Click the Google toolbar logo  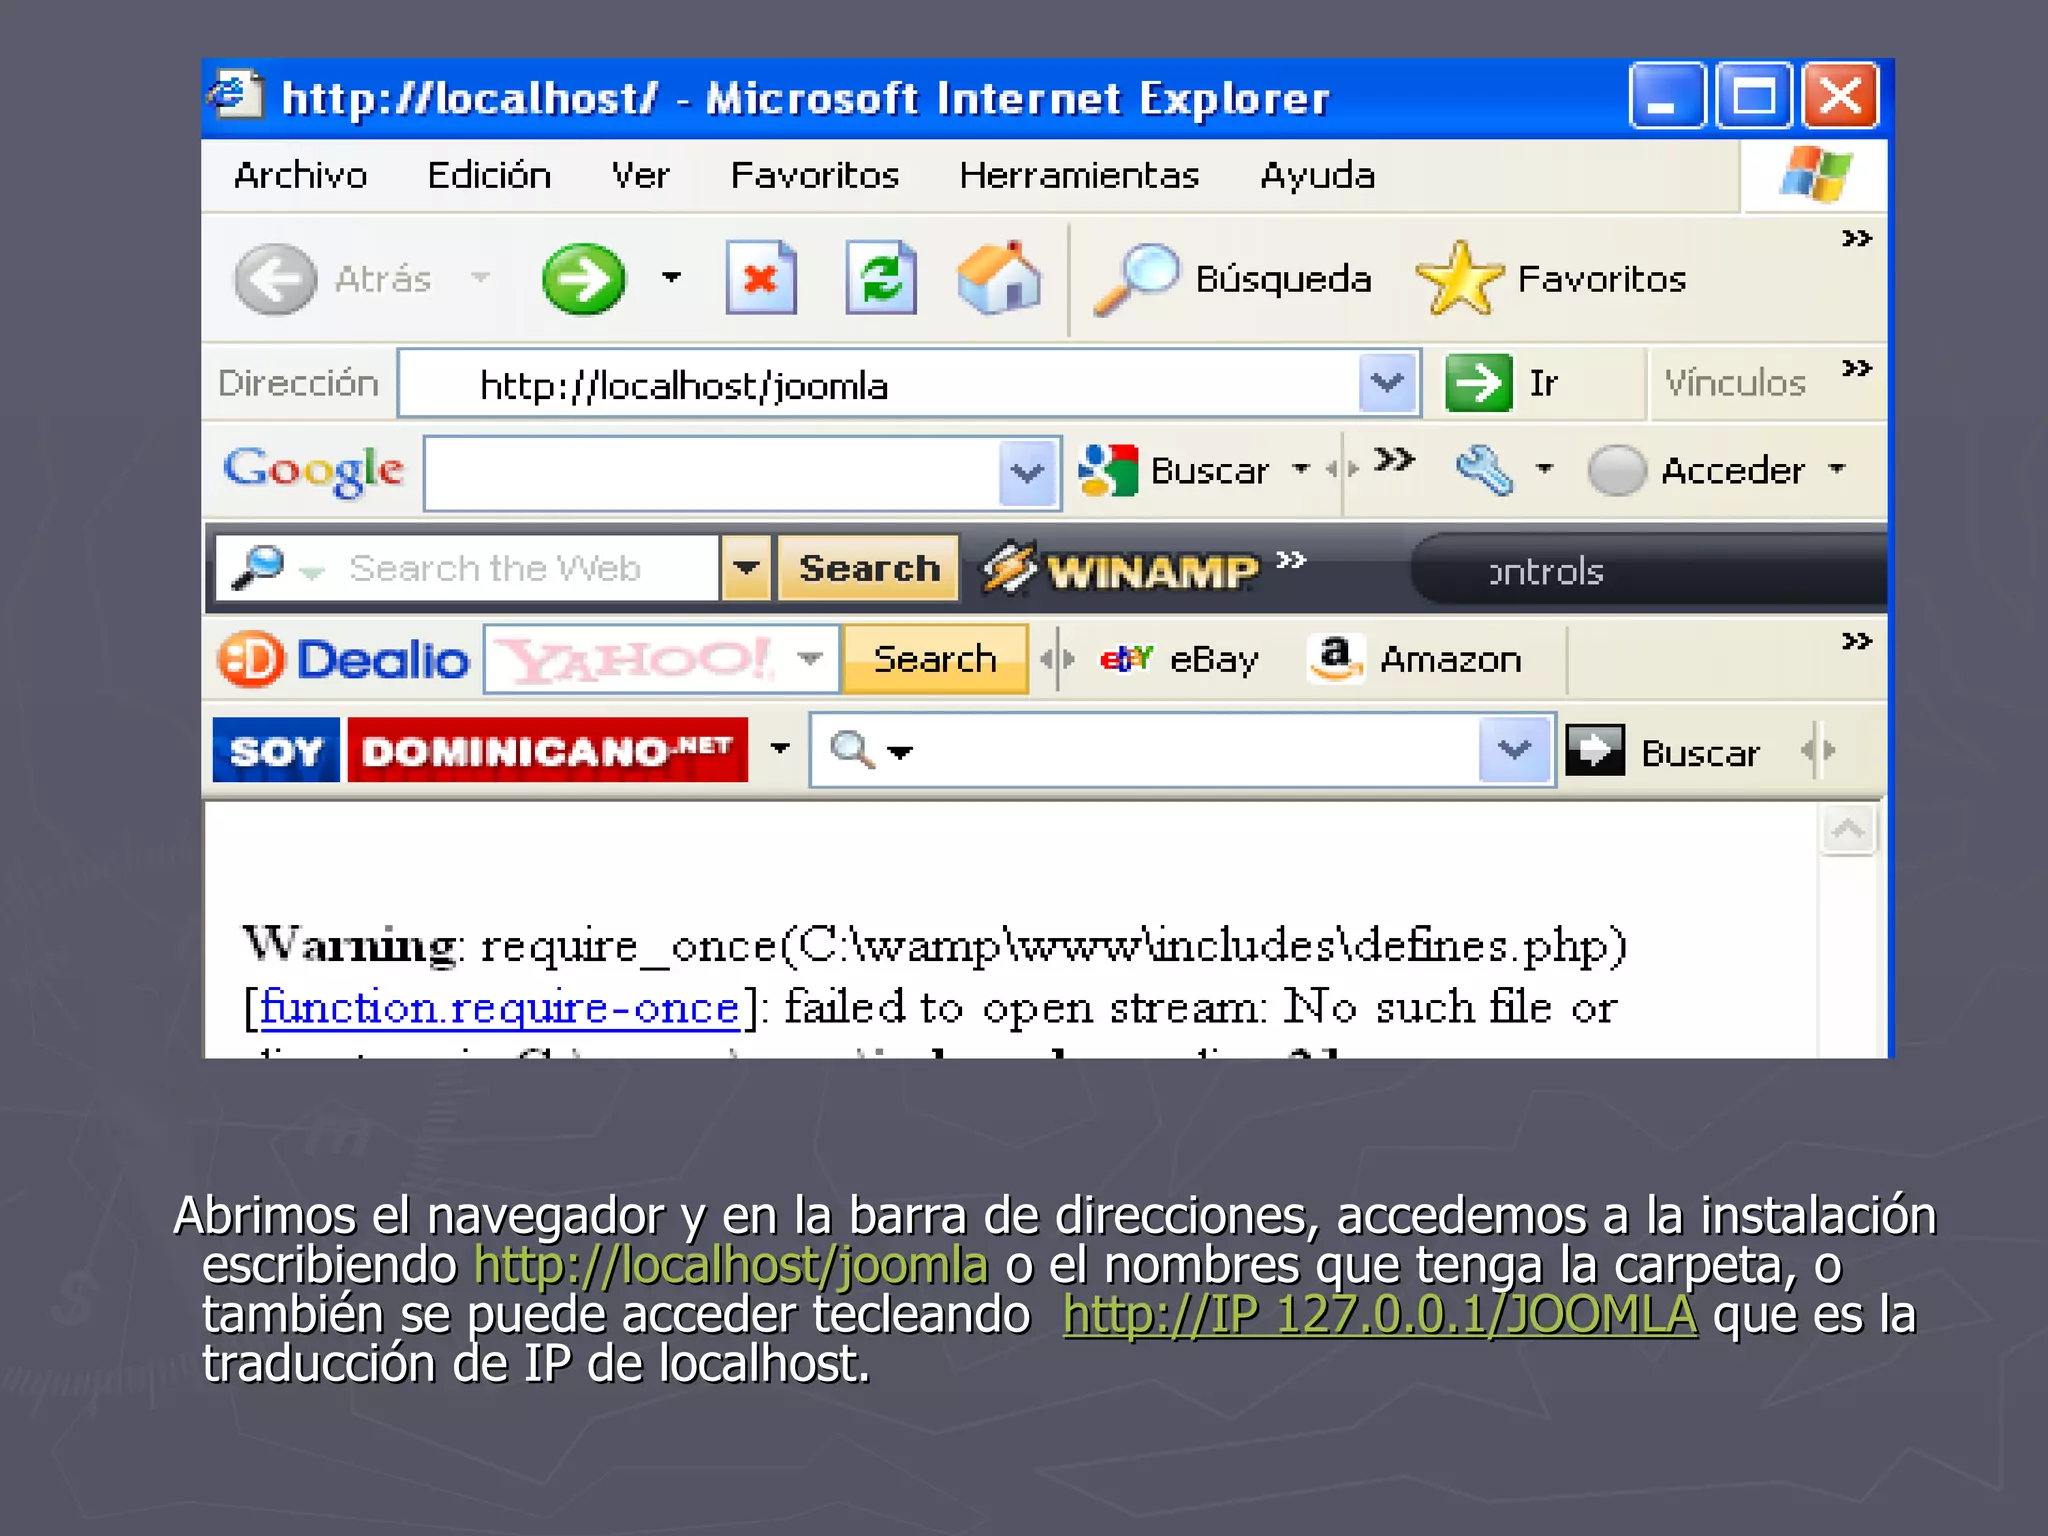click(314, 470)
